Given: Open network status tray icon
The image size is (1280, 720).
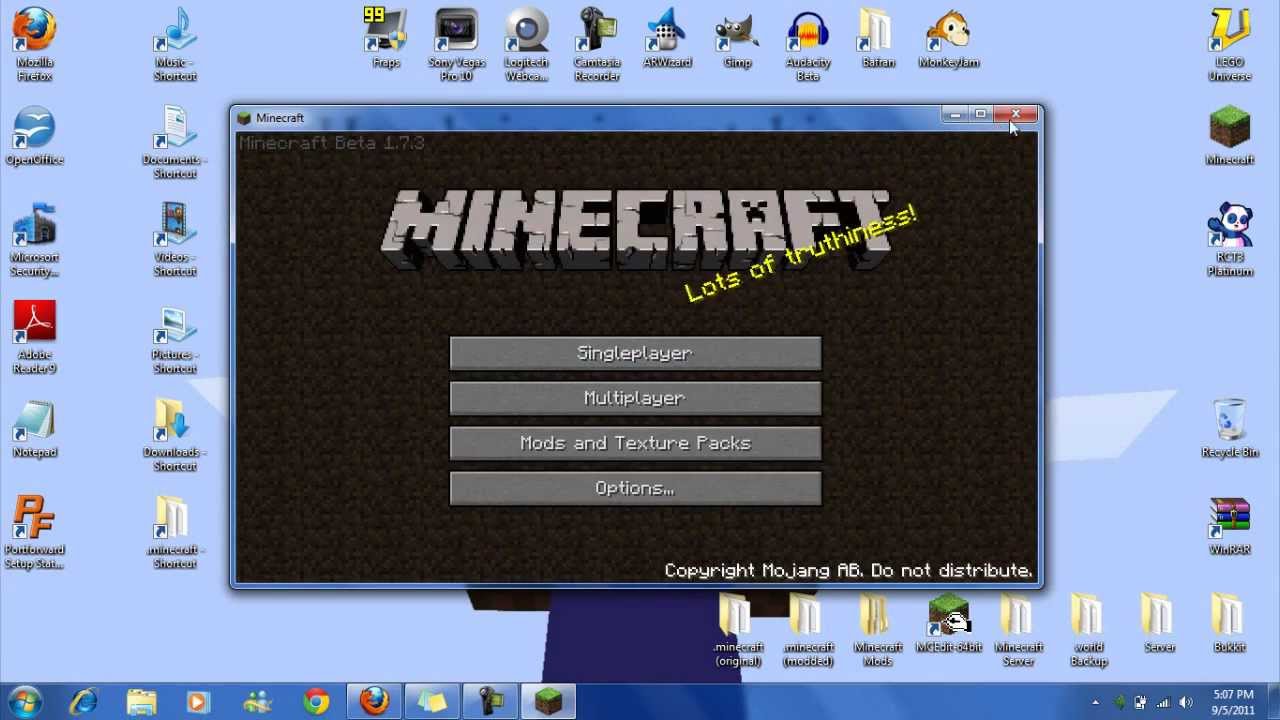Looking at the screenshot, I should click(1164, 702).
